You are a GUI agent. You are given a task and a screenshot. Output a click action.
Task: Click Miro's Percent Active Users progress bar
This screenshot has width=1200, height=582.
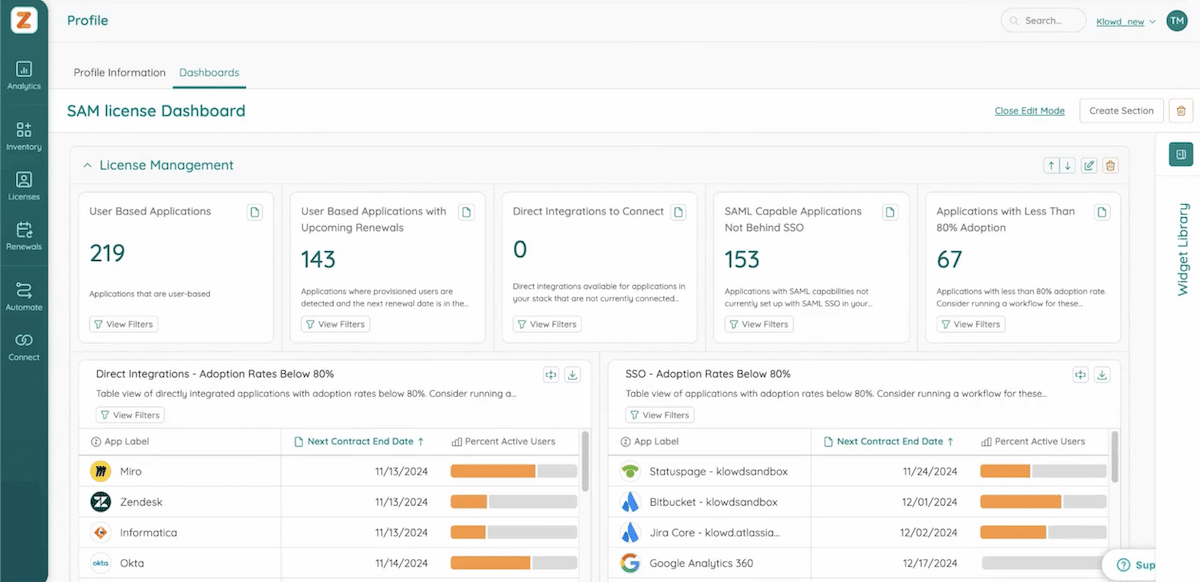click(x=513, y=471)
